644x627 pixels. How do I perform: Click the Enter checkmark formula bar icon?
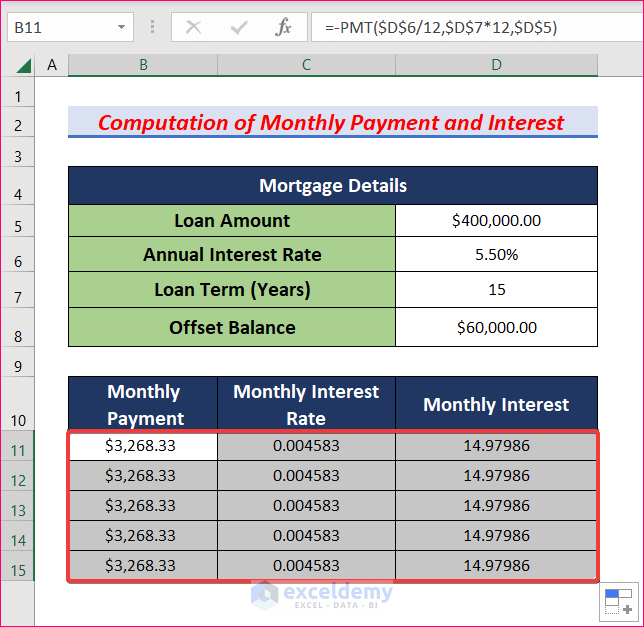[239, 28]
